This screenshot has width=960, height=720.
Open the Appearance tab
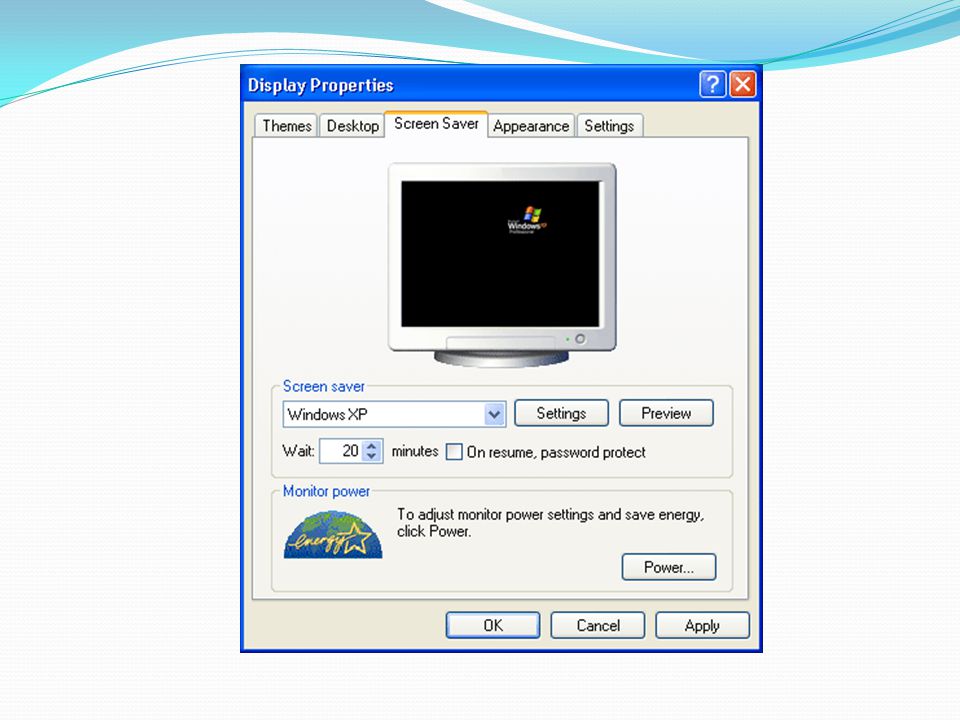531,126
